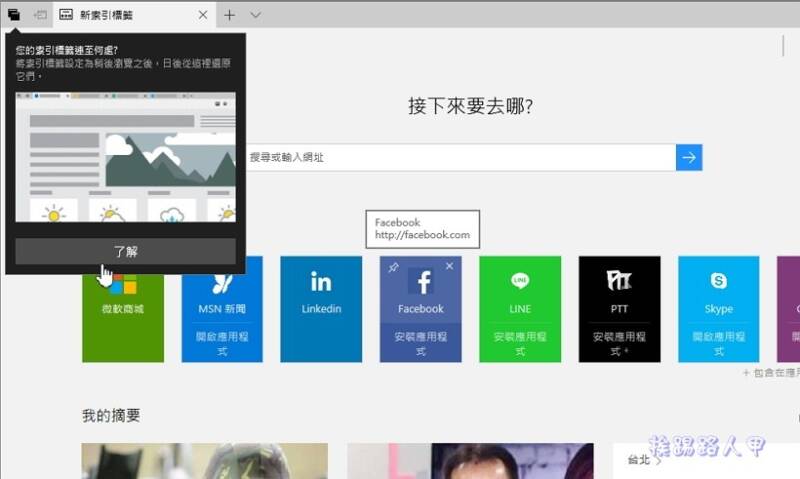The width and height of the screenshot is (800, 479).
Task: Click the tabs preview illustration in popup
Action: click(x=126, y=157)
